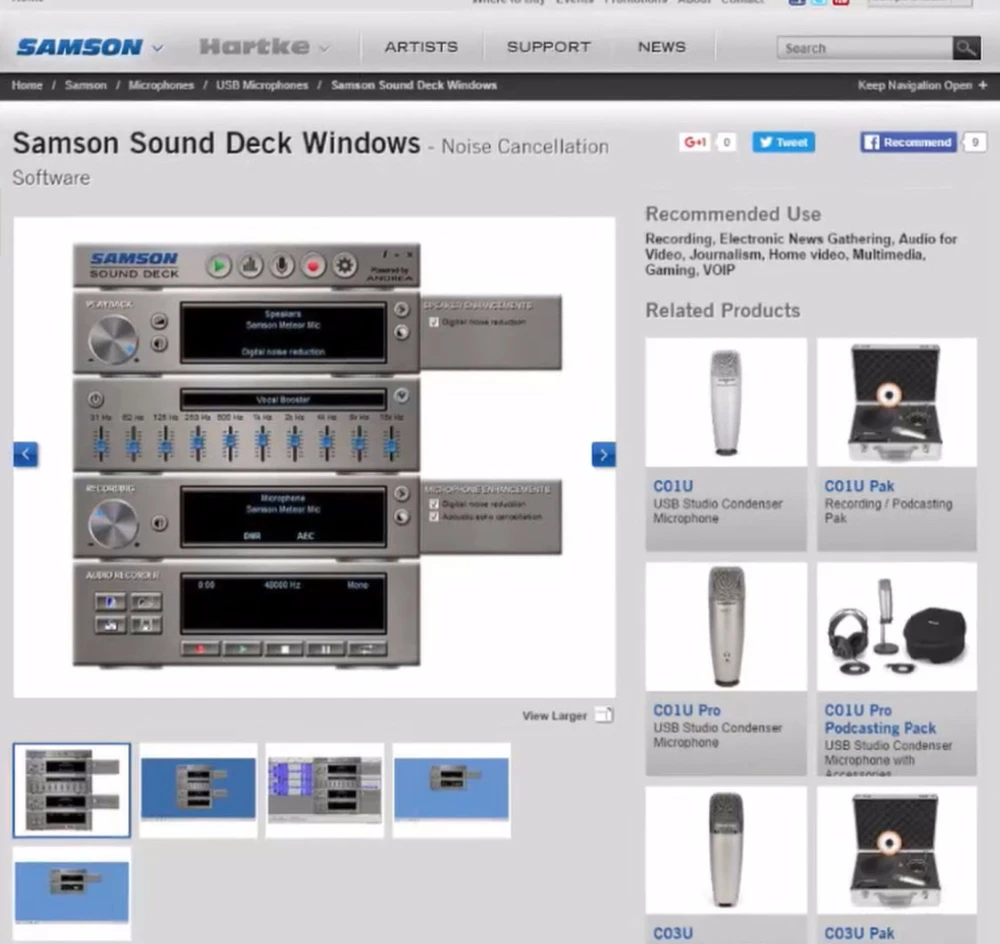Image resolution: width=1000 pixels, height=944 pixels.
Task: Click the Tweet button
Action: [783, 142]
